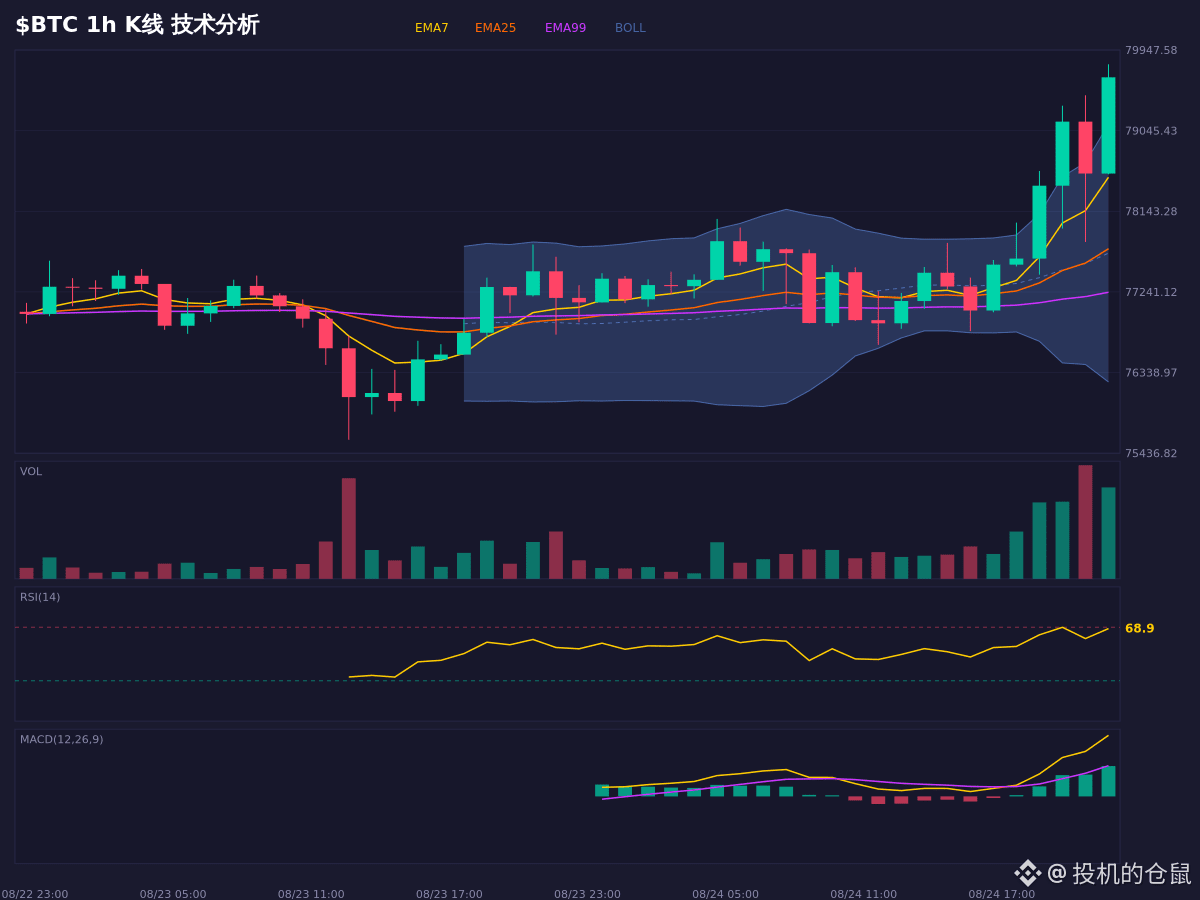The height and width of the screenshot is (900, 1200).
Task: Click the 78143.28 price axis label
Action: point(1151,211)
